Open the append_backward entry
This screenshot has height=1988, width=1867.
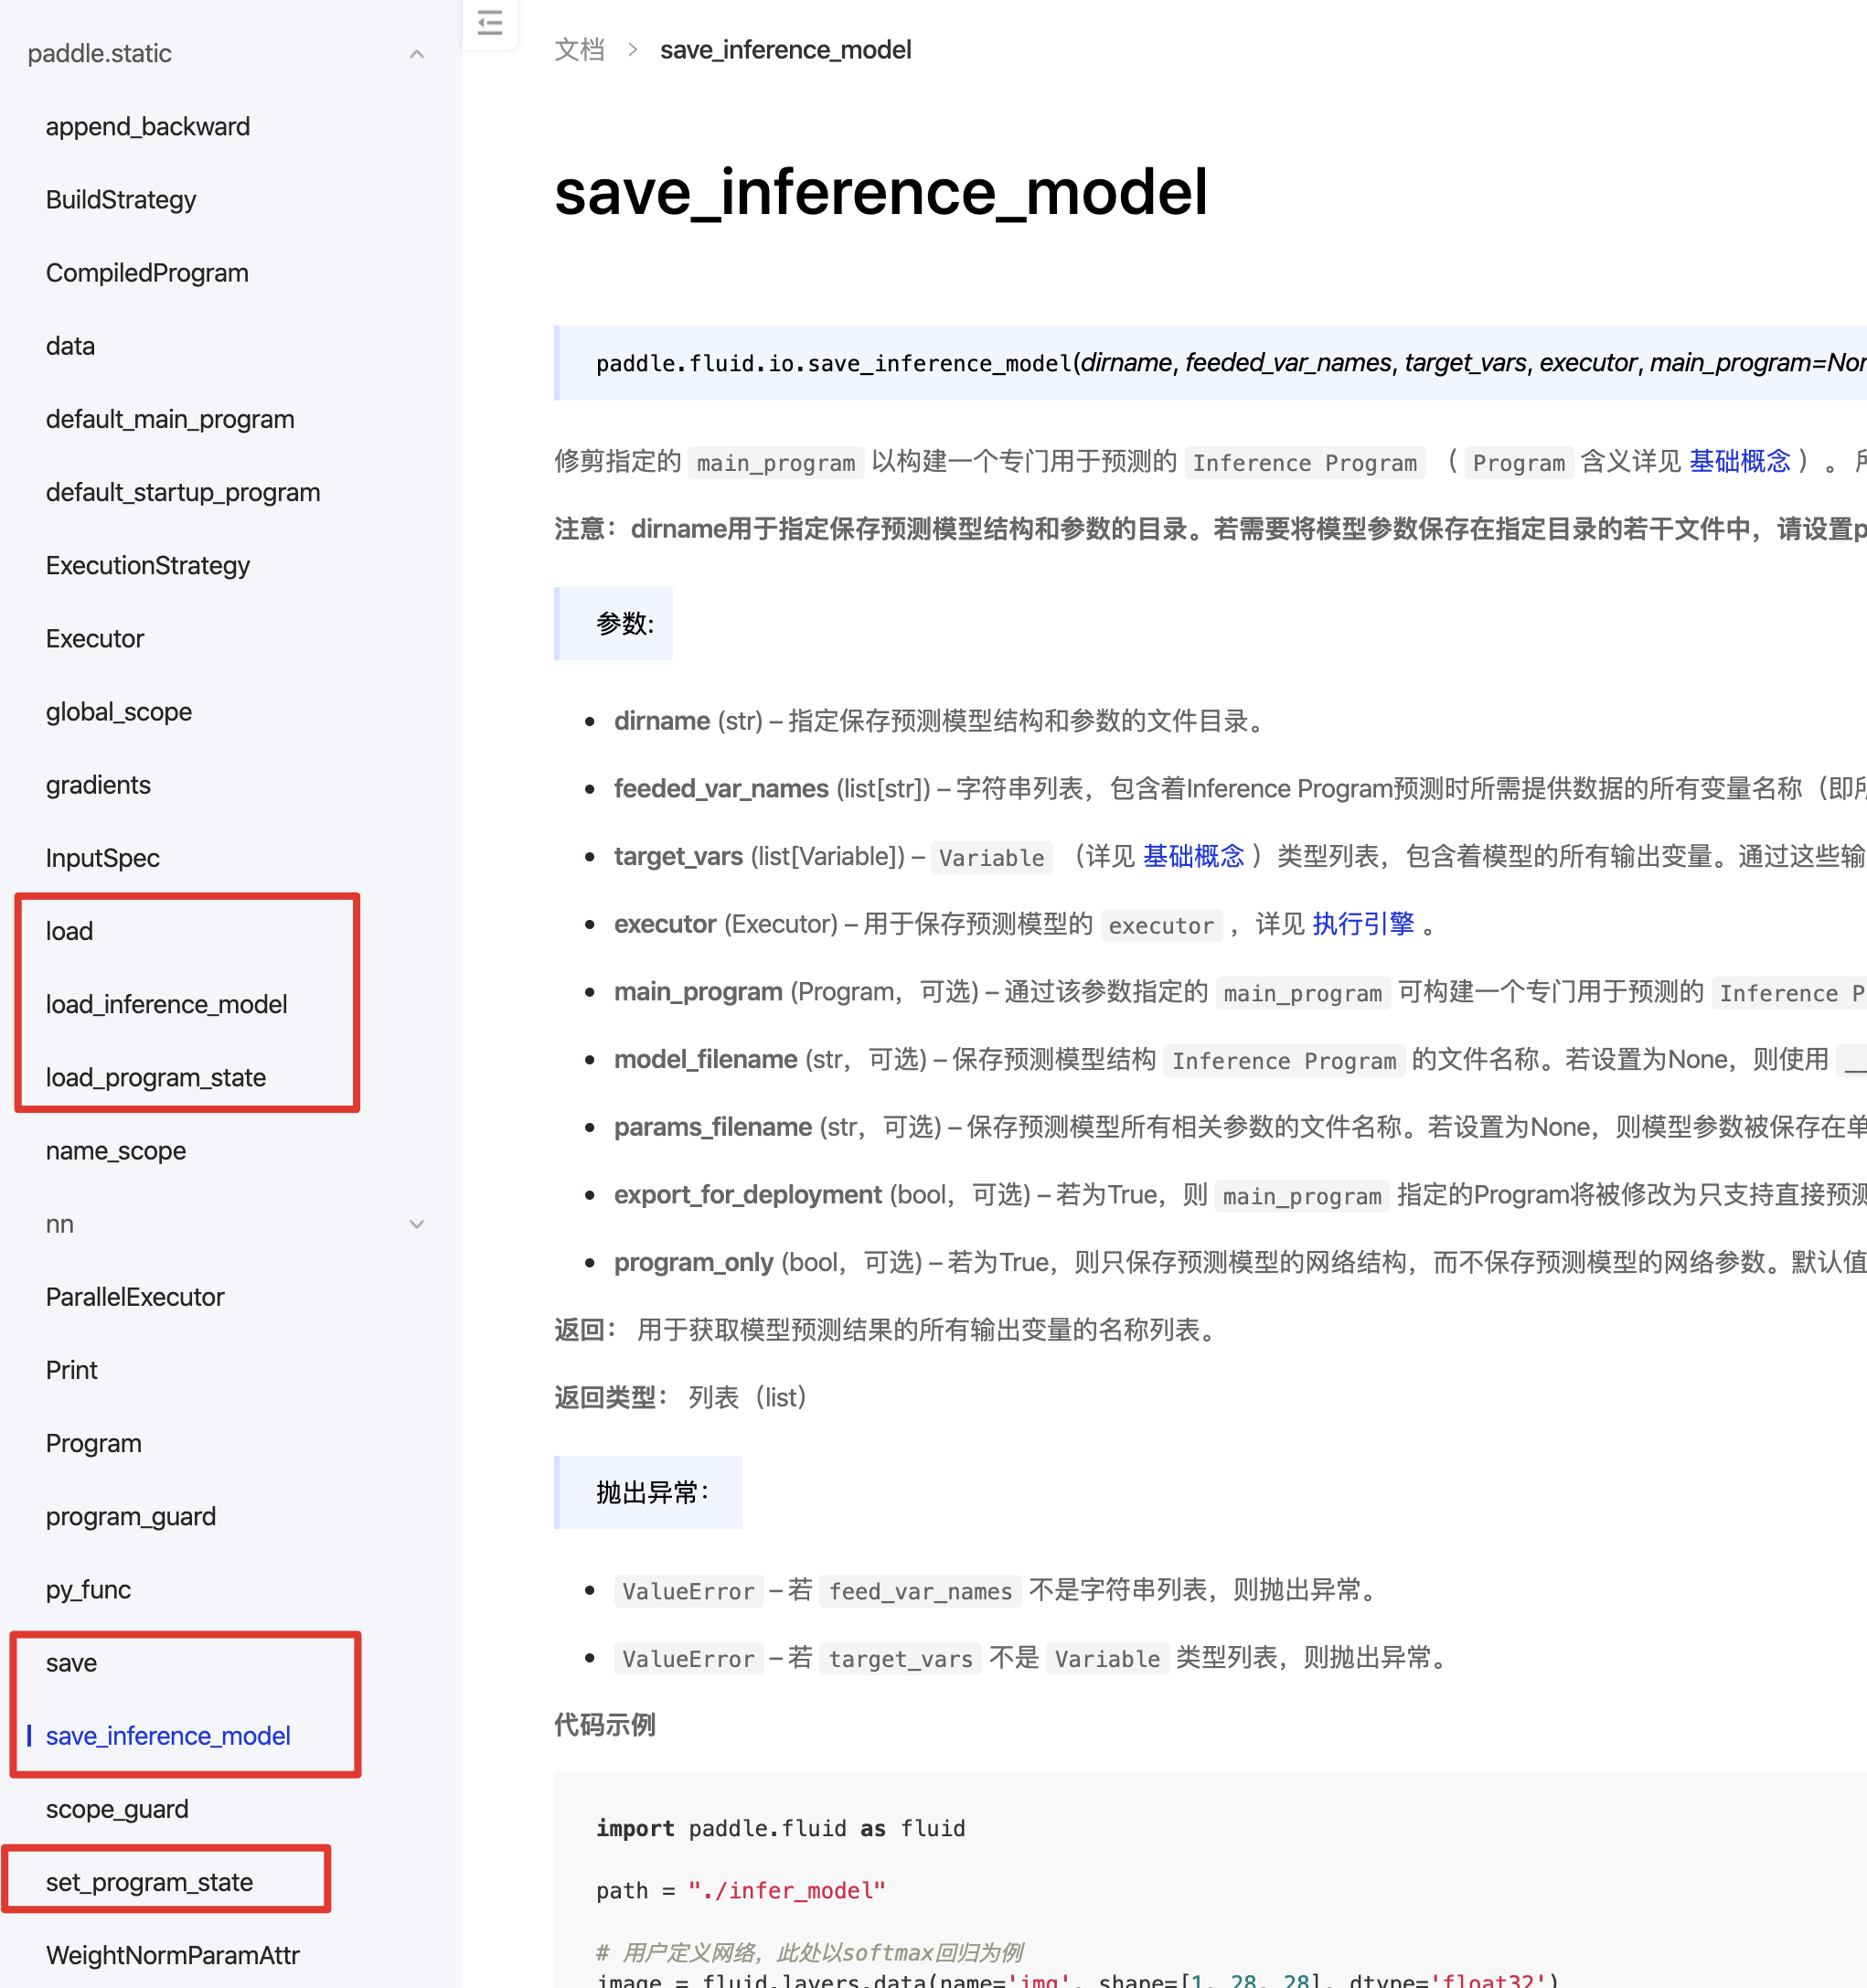[147, 127]
